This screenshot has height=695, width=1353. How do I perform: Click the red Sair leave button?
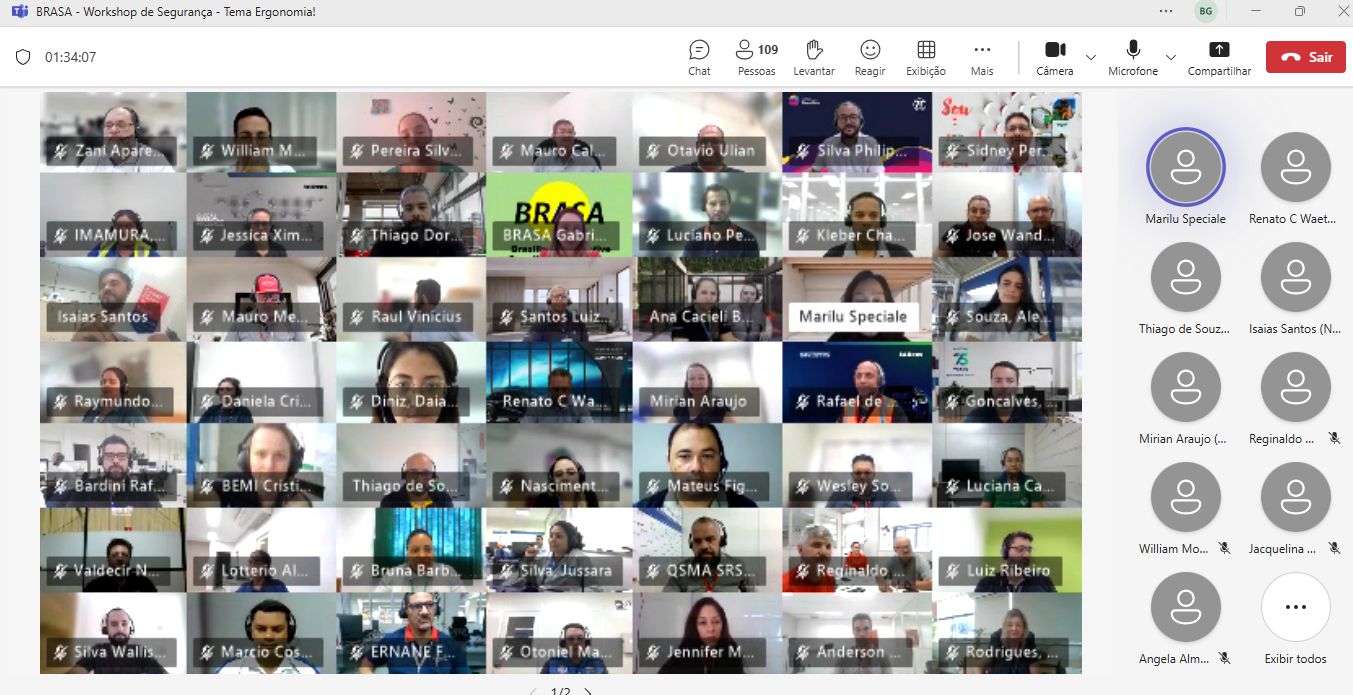coord(1305,57)
